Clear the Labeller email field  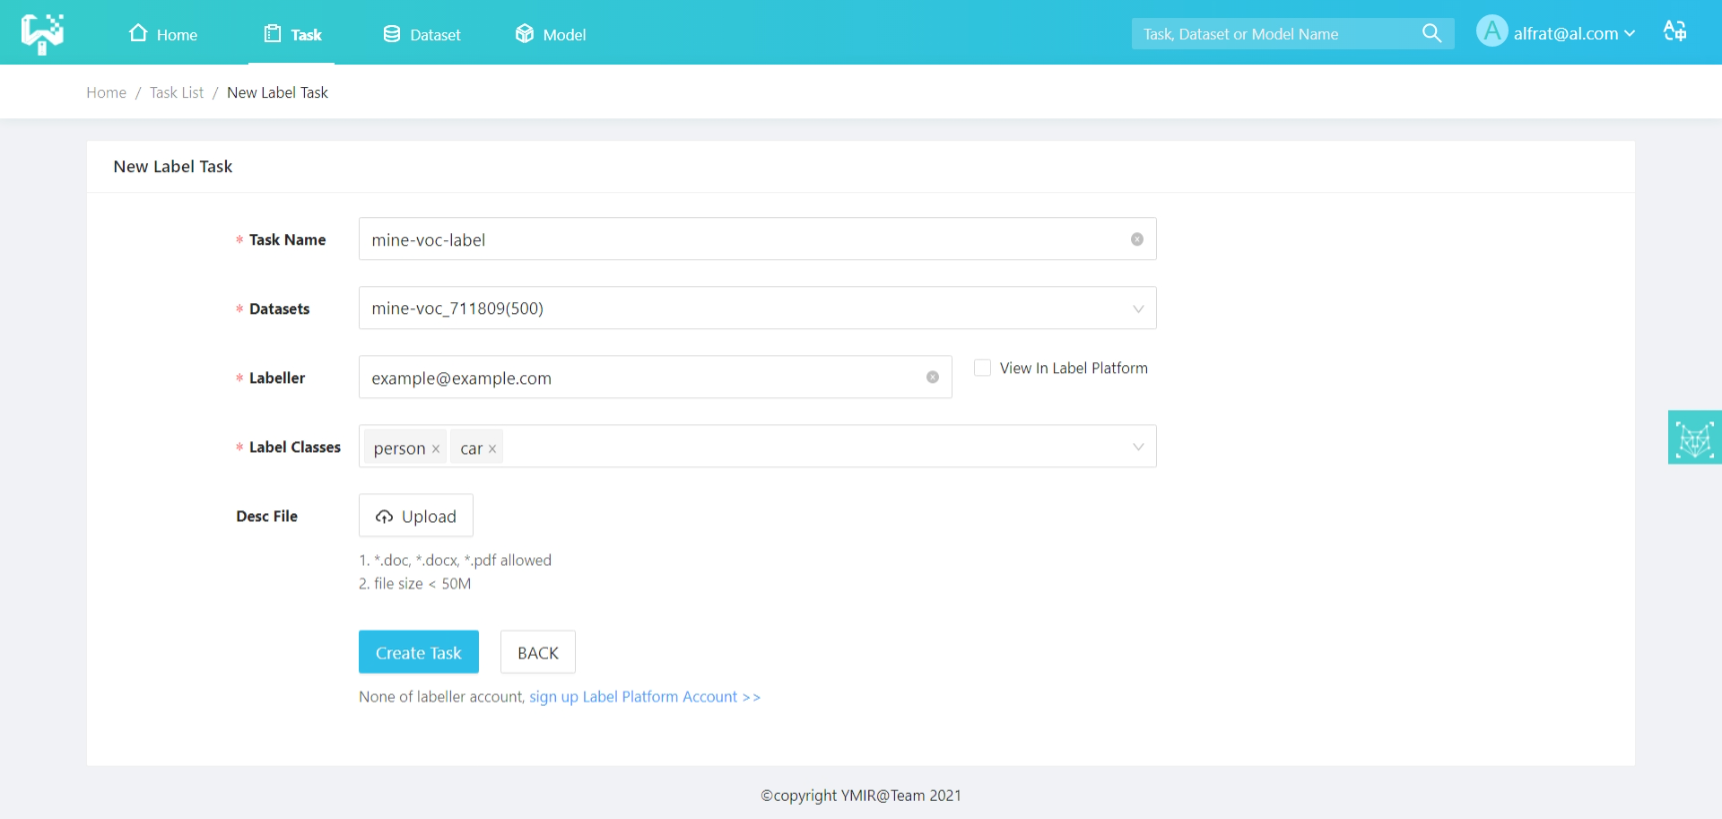tap(932, 377)
